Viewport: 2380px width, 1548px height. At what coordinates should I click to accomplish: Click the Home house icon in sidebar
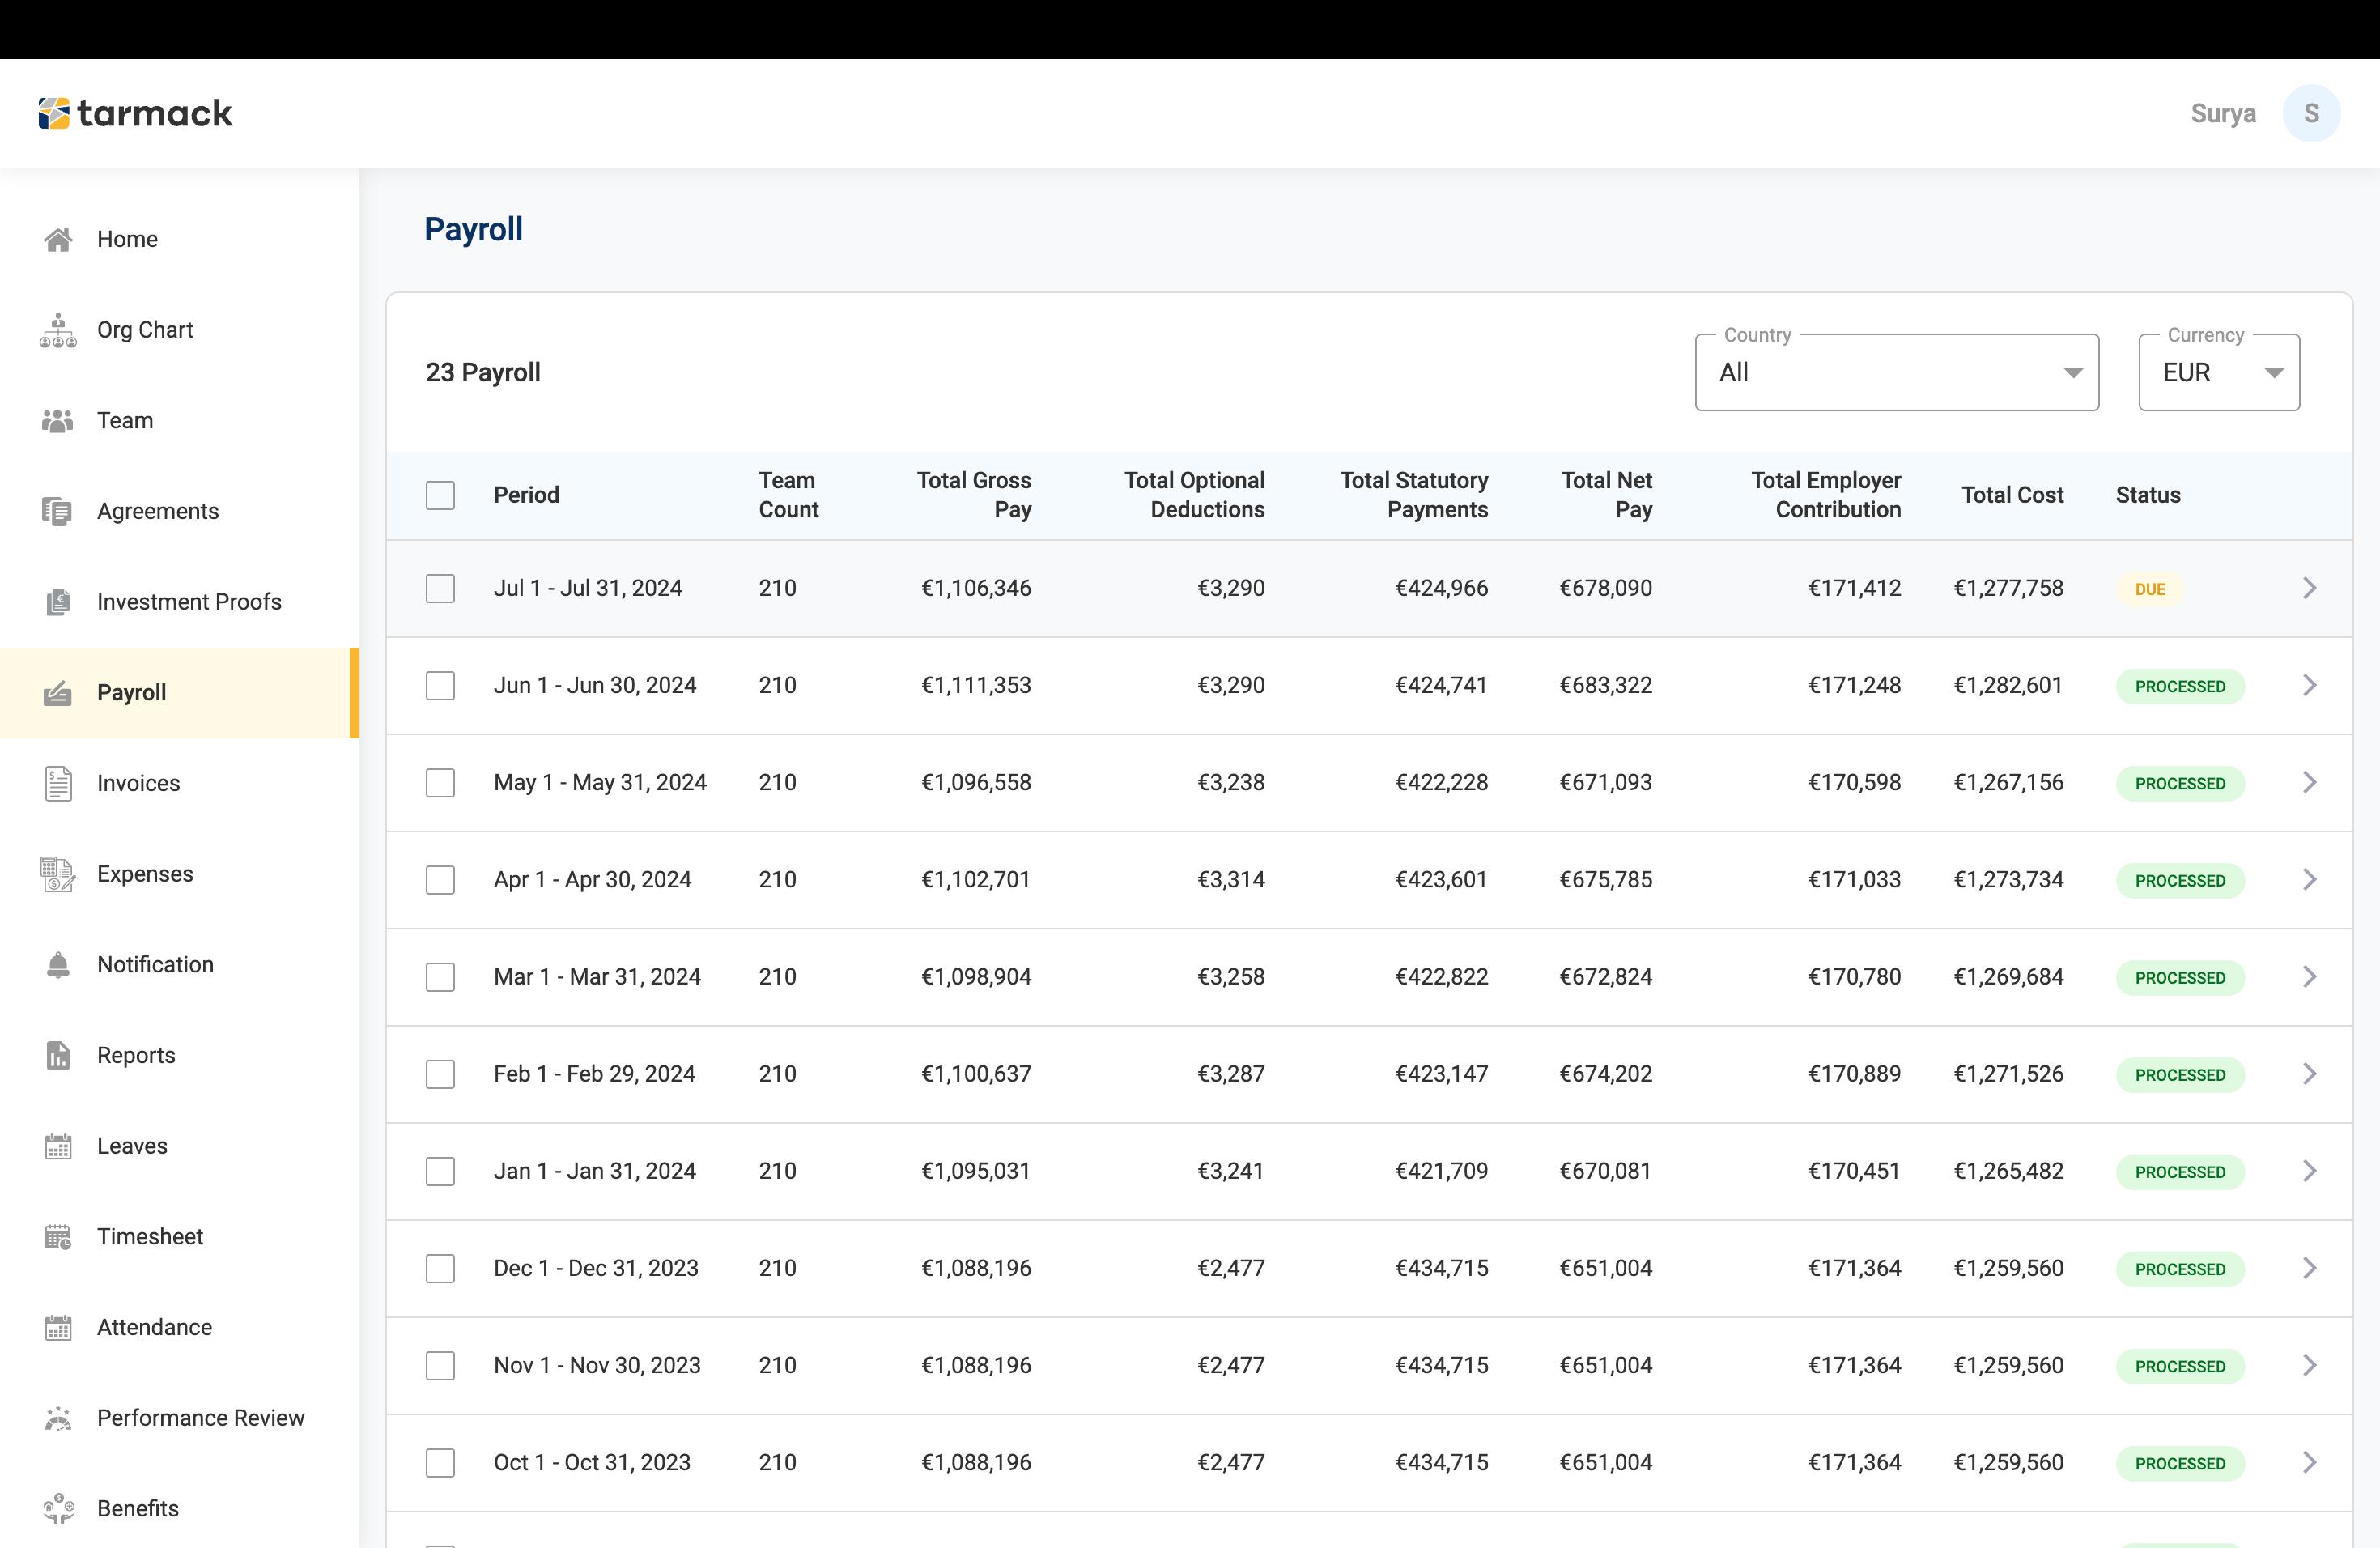(x=58, y=239)
